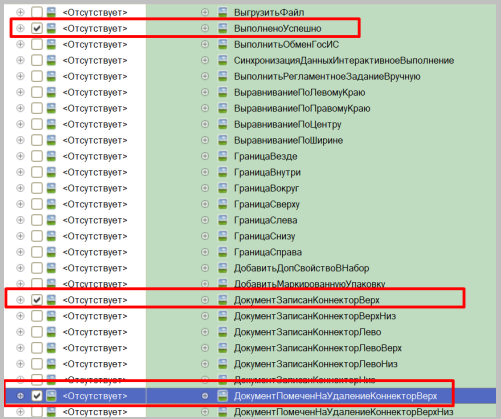This screenshot has height=419, width=501.
Task: Click the picture icon beside ВыполненоУспешно
Action: 222,28
